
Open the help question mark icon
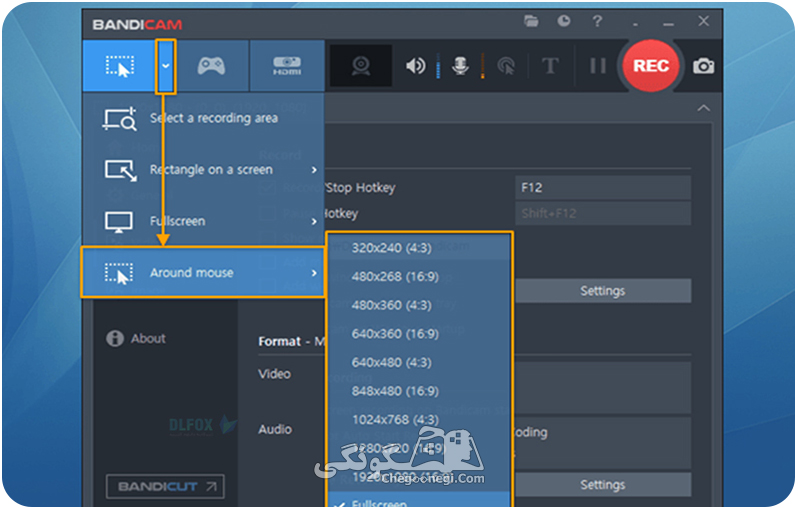[597, 21]
